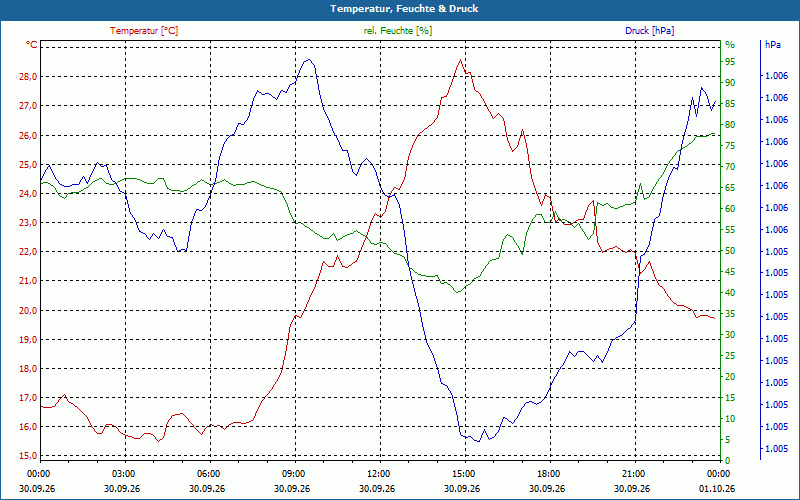This screenshot has height=500, width=800.
Task: Click the 28,0 temperature axis value
Action: (x=28, y=77)
